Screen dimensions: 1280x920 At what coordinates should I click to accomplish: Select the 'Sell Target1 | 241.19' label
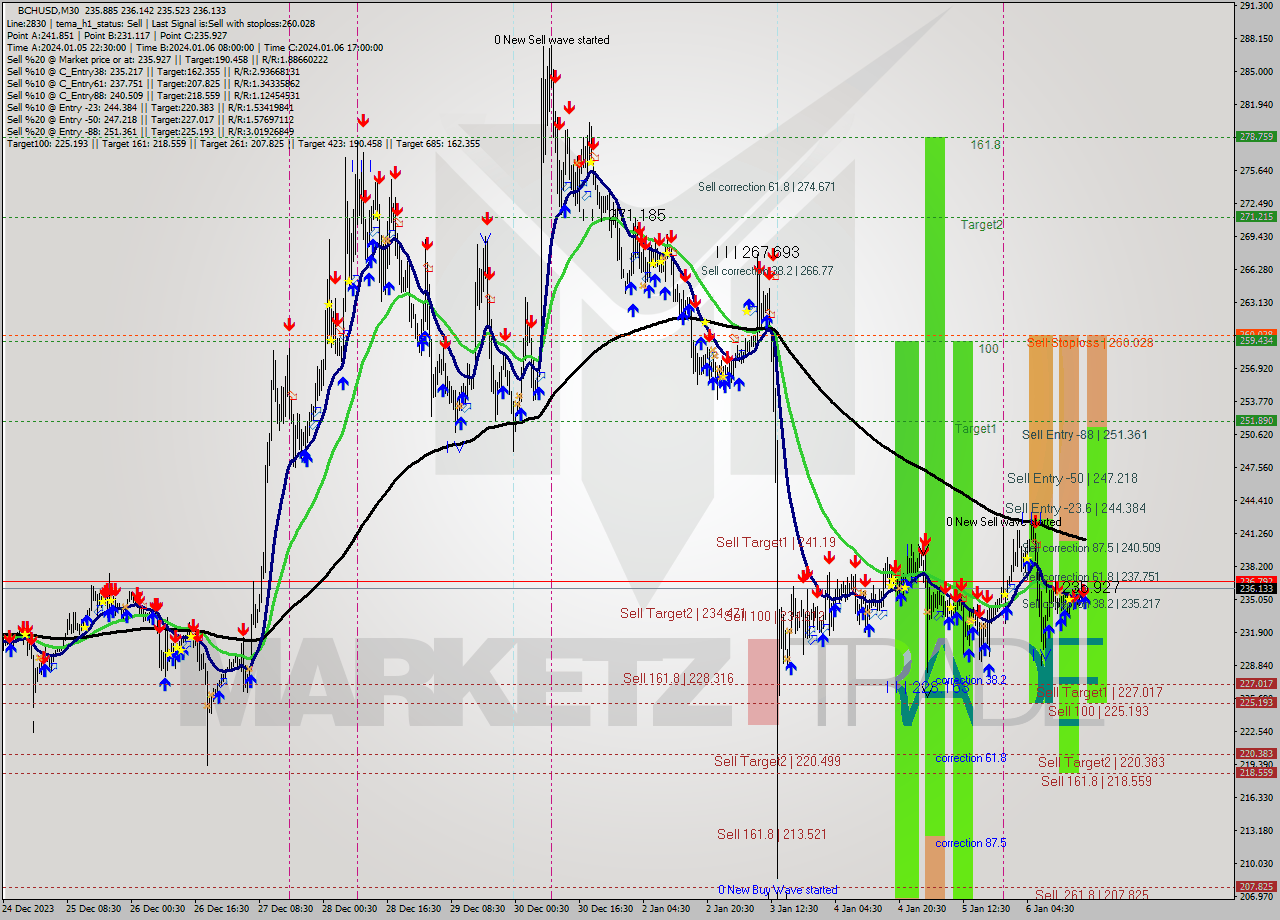[x=776, y=543]
